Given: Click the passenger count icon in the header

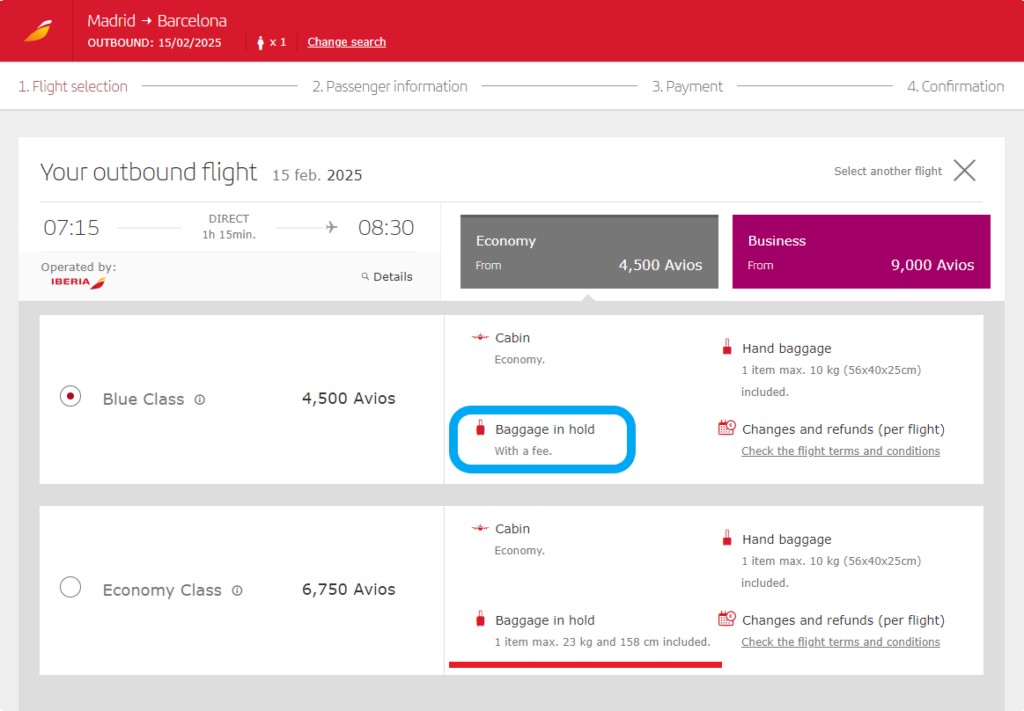Looking at the screenshot, I should coord(262,42).
